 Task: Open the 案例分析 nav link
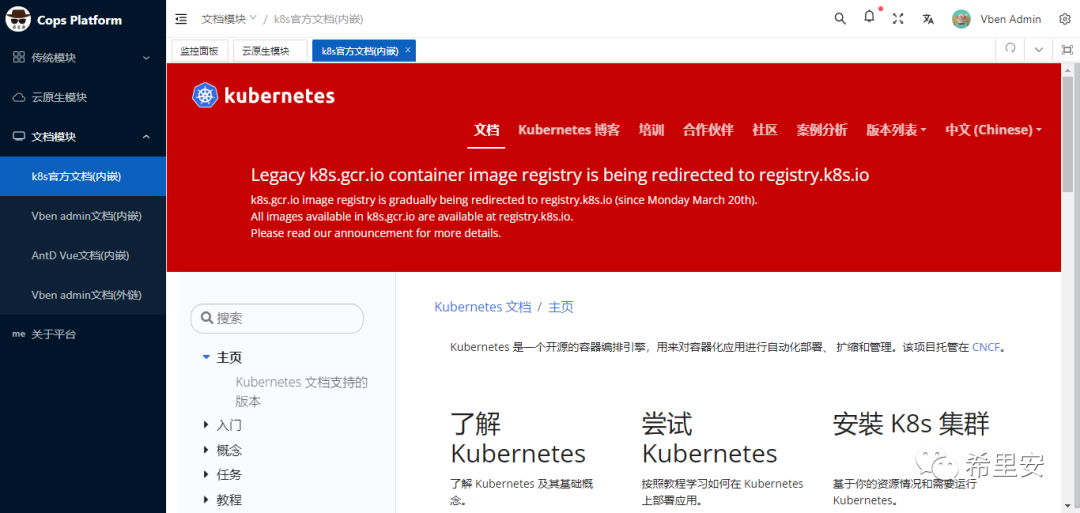[x=822, y=129]
